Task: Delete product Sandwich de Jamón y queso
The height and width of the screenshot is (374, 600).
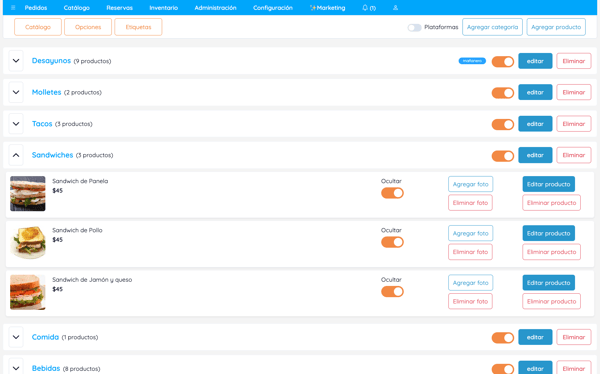Action: [x=551, y=301]
